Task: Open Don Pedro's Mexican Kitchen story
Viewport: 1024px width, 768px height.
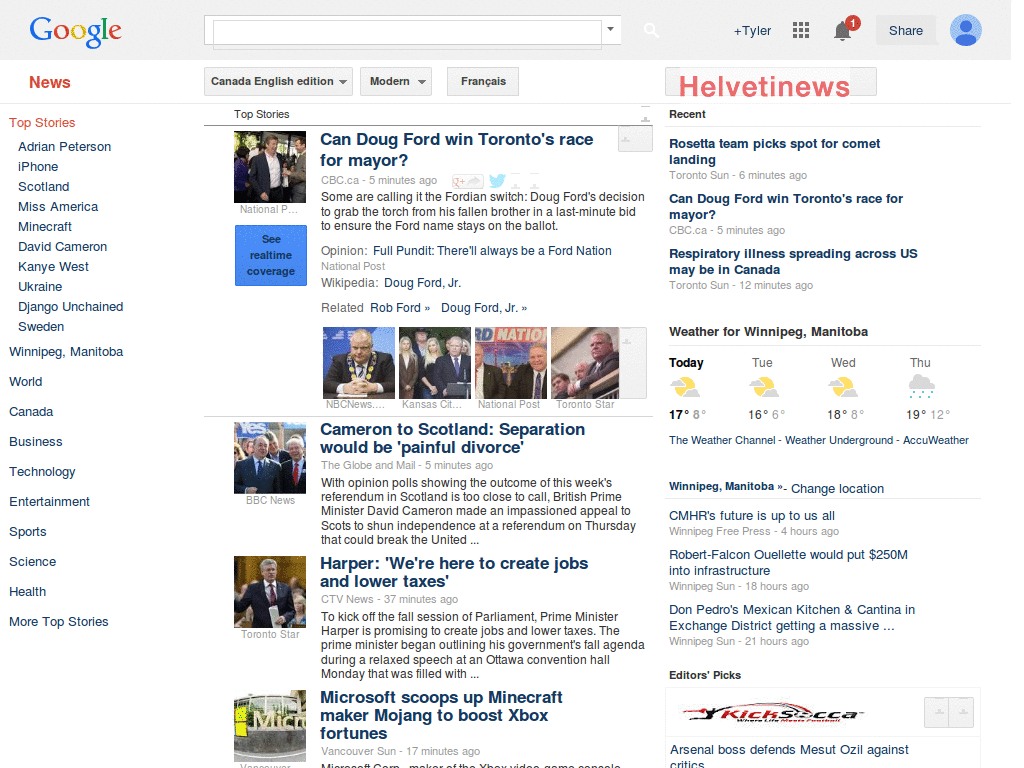Action: pyautogui.click(x=792, y=617)
